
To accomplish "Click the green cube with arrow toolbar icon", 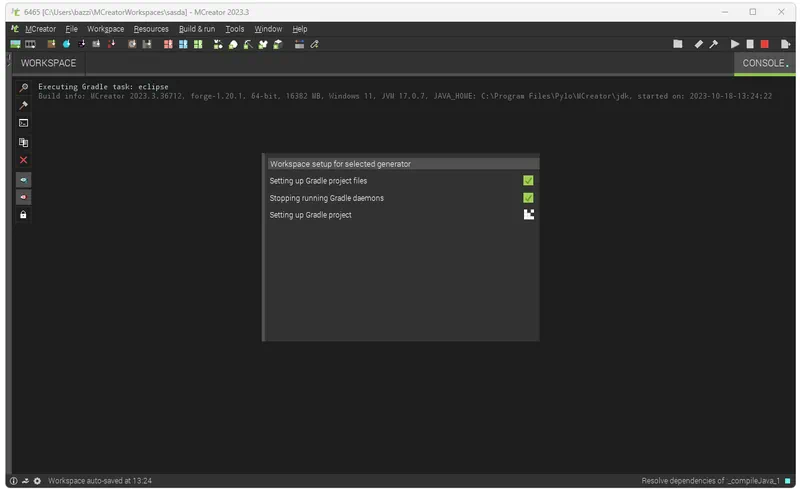I will 278,44.
